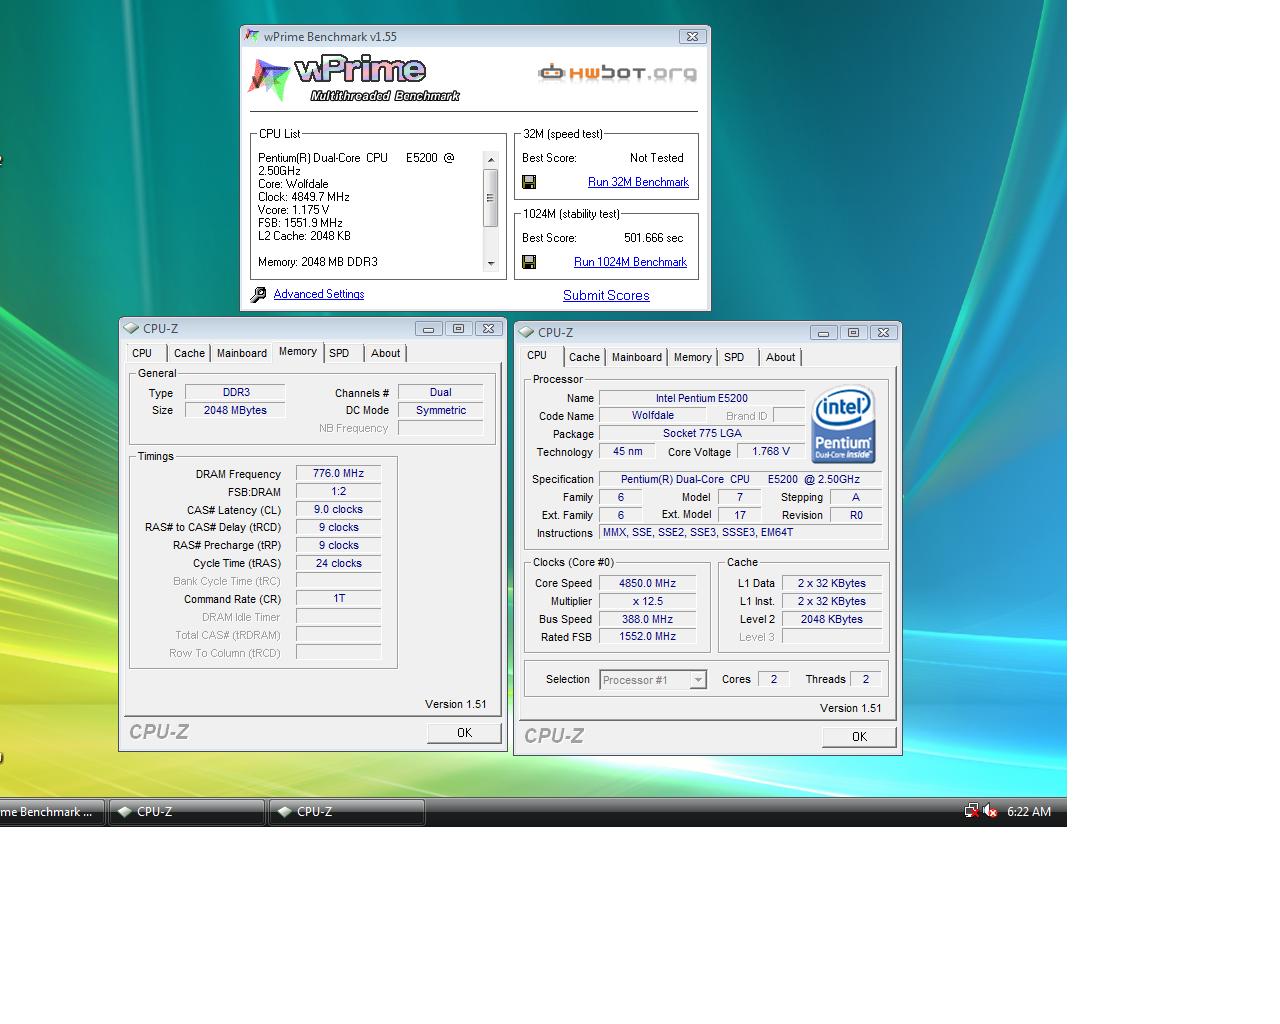Screen dimensions: 1280x1024
Task: Click the CPU List scroll down arrow
Action: [x=490, y=264]
